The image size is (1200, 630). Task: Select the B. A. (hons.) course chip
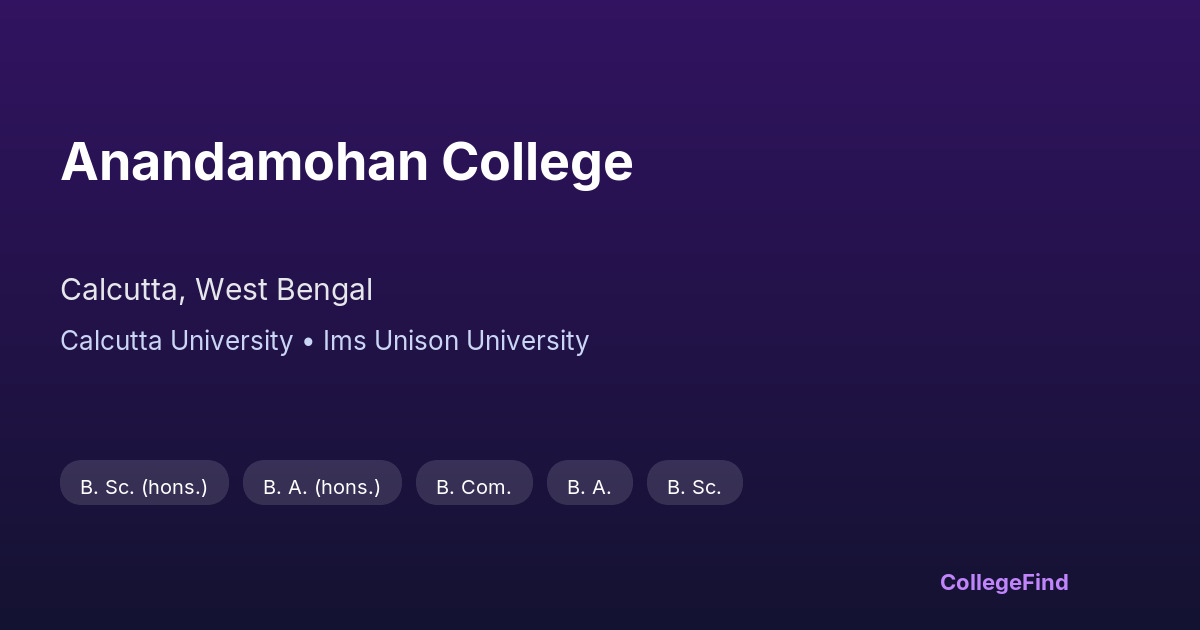click(x=322, y=487)
